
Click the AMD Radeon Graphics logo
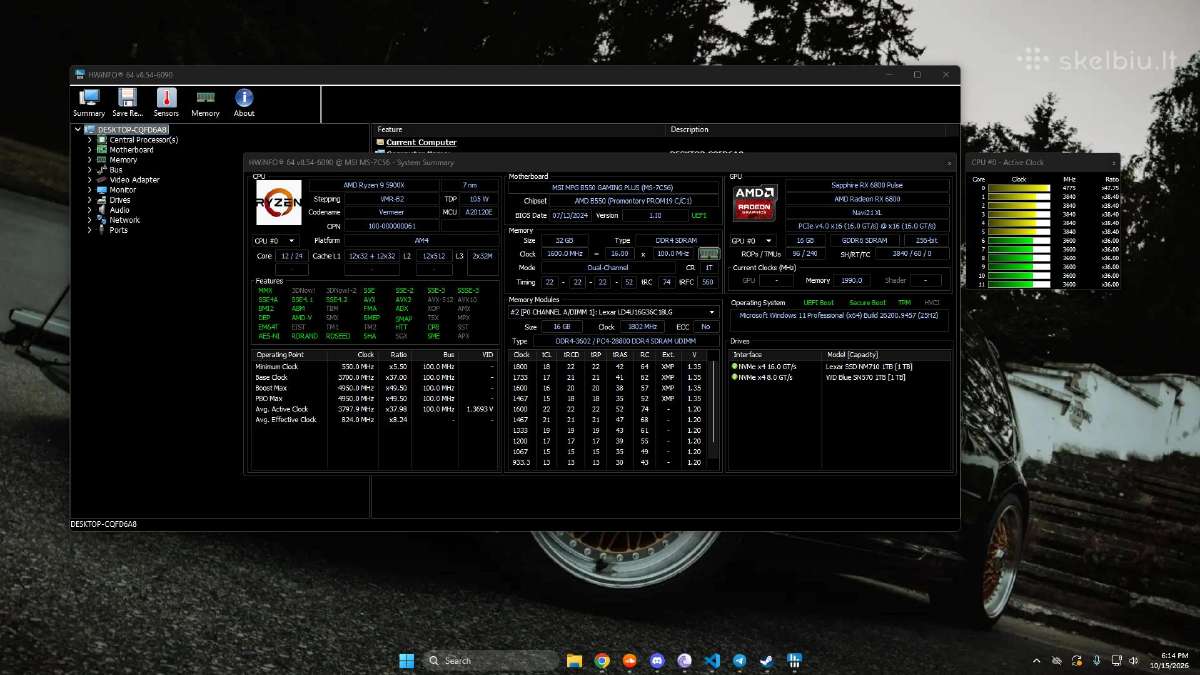coord(755,201)
